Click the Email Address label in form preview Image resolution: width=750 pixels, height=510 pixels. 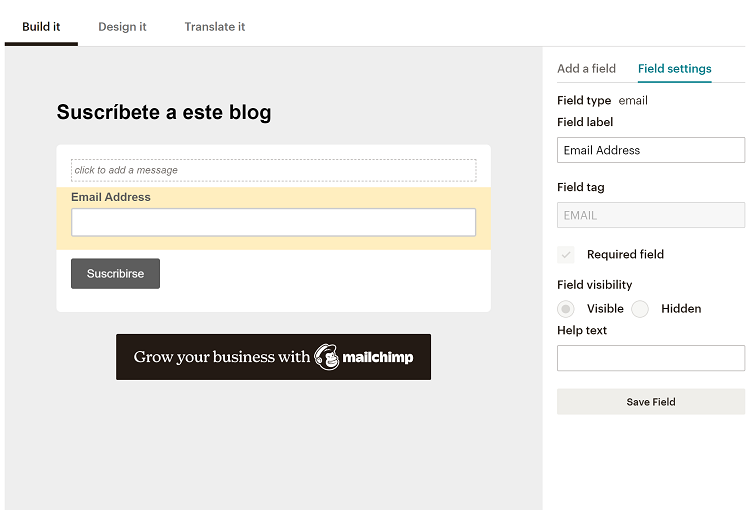(x=111, y=197)
